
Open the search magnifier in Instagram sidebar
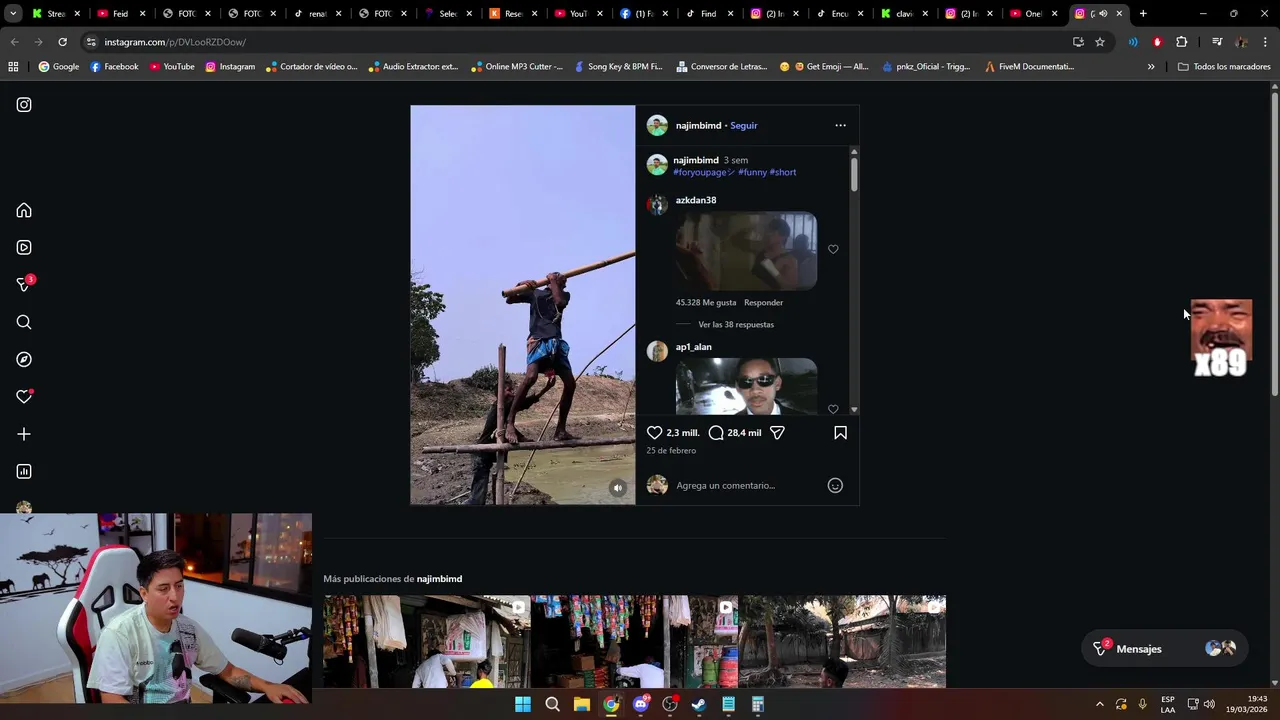24,322
